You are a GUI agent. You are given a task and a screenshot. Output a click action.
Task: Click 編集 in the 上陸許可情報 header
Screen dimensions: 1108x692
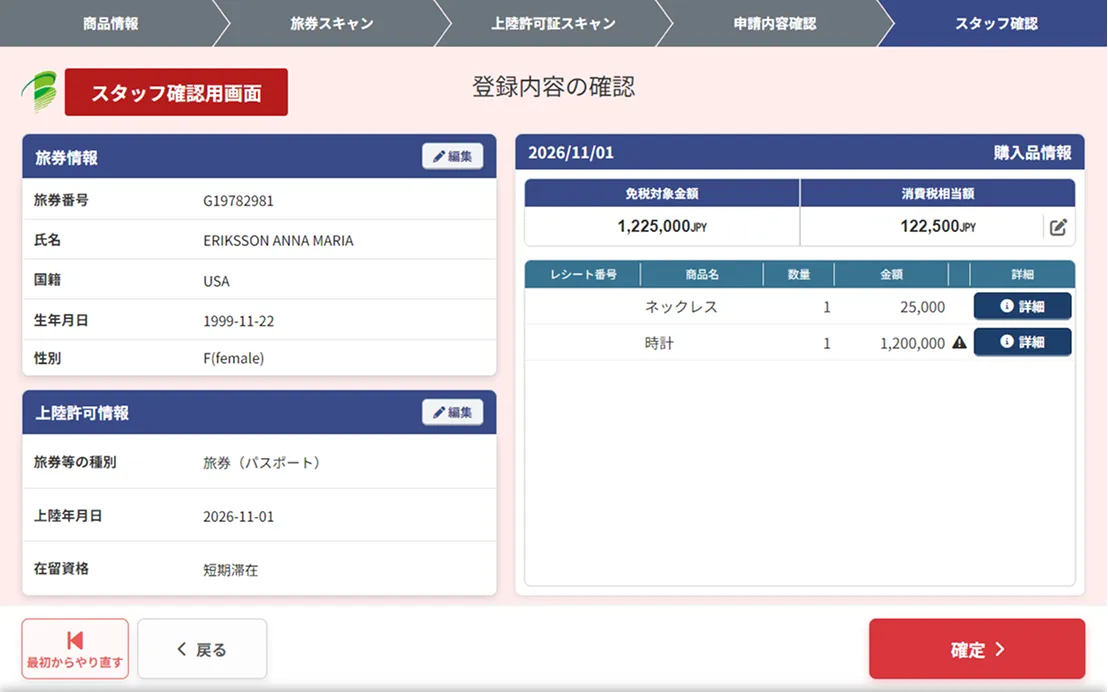452,412
